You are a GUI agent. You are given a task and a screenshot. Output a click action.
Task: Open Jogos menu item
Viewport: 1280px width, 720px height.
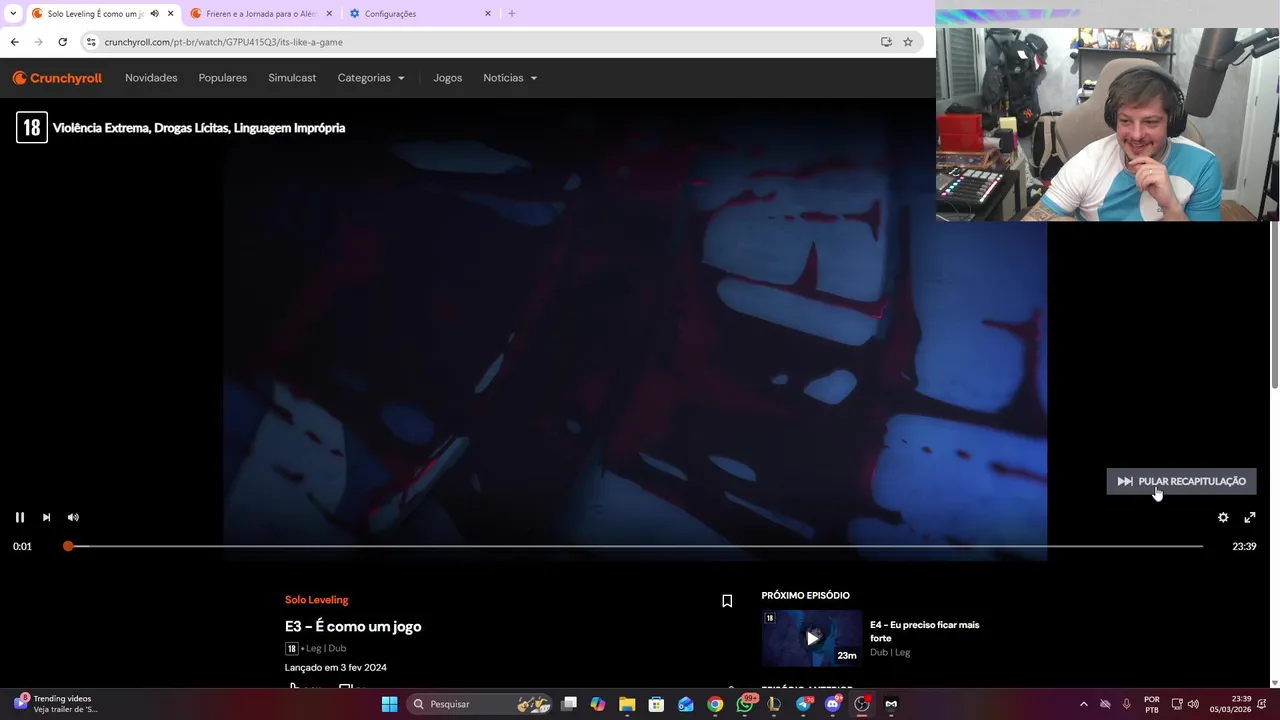(447, 78)
